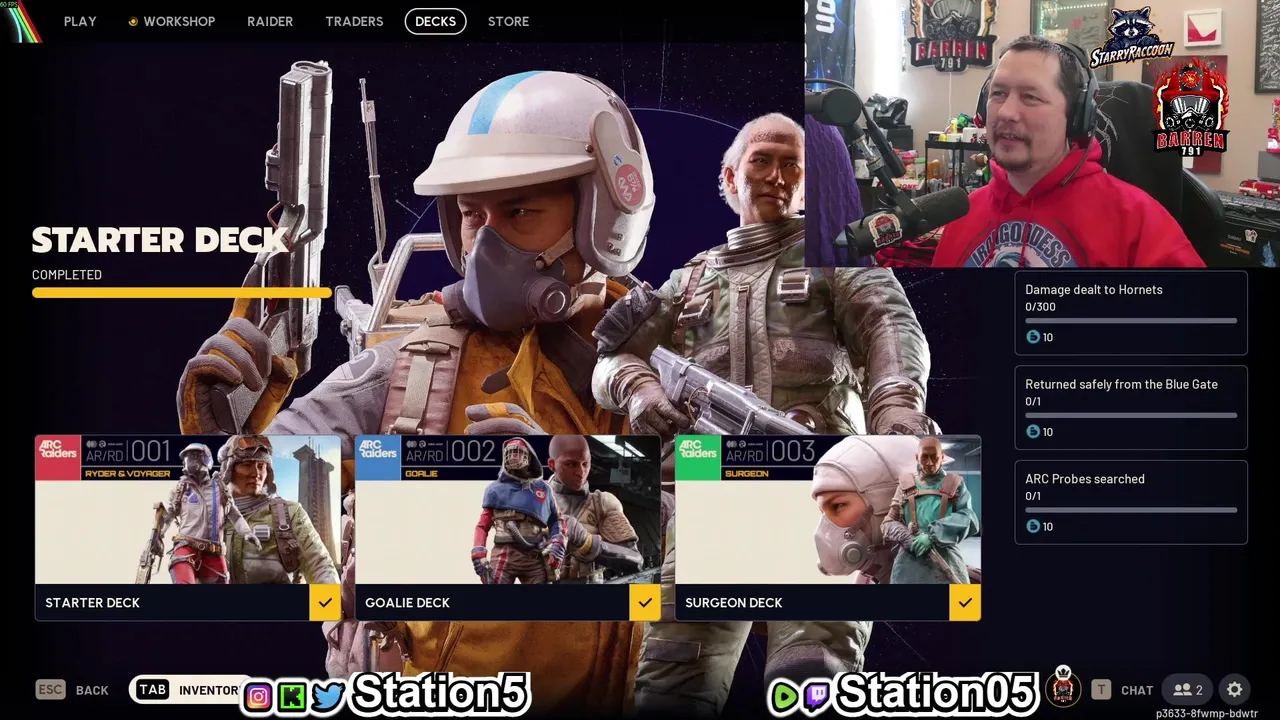The width and height of the screenshot is (1280, 720).
Task: Click the ARC Raiders logo on card 001
Action: click(x=58, y=458)
